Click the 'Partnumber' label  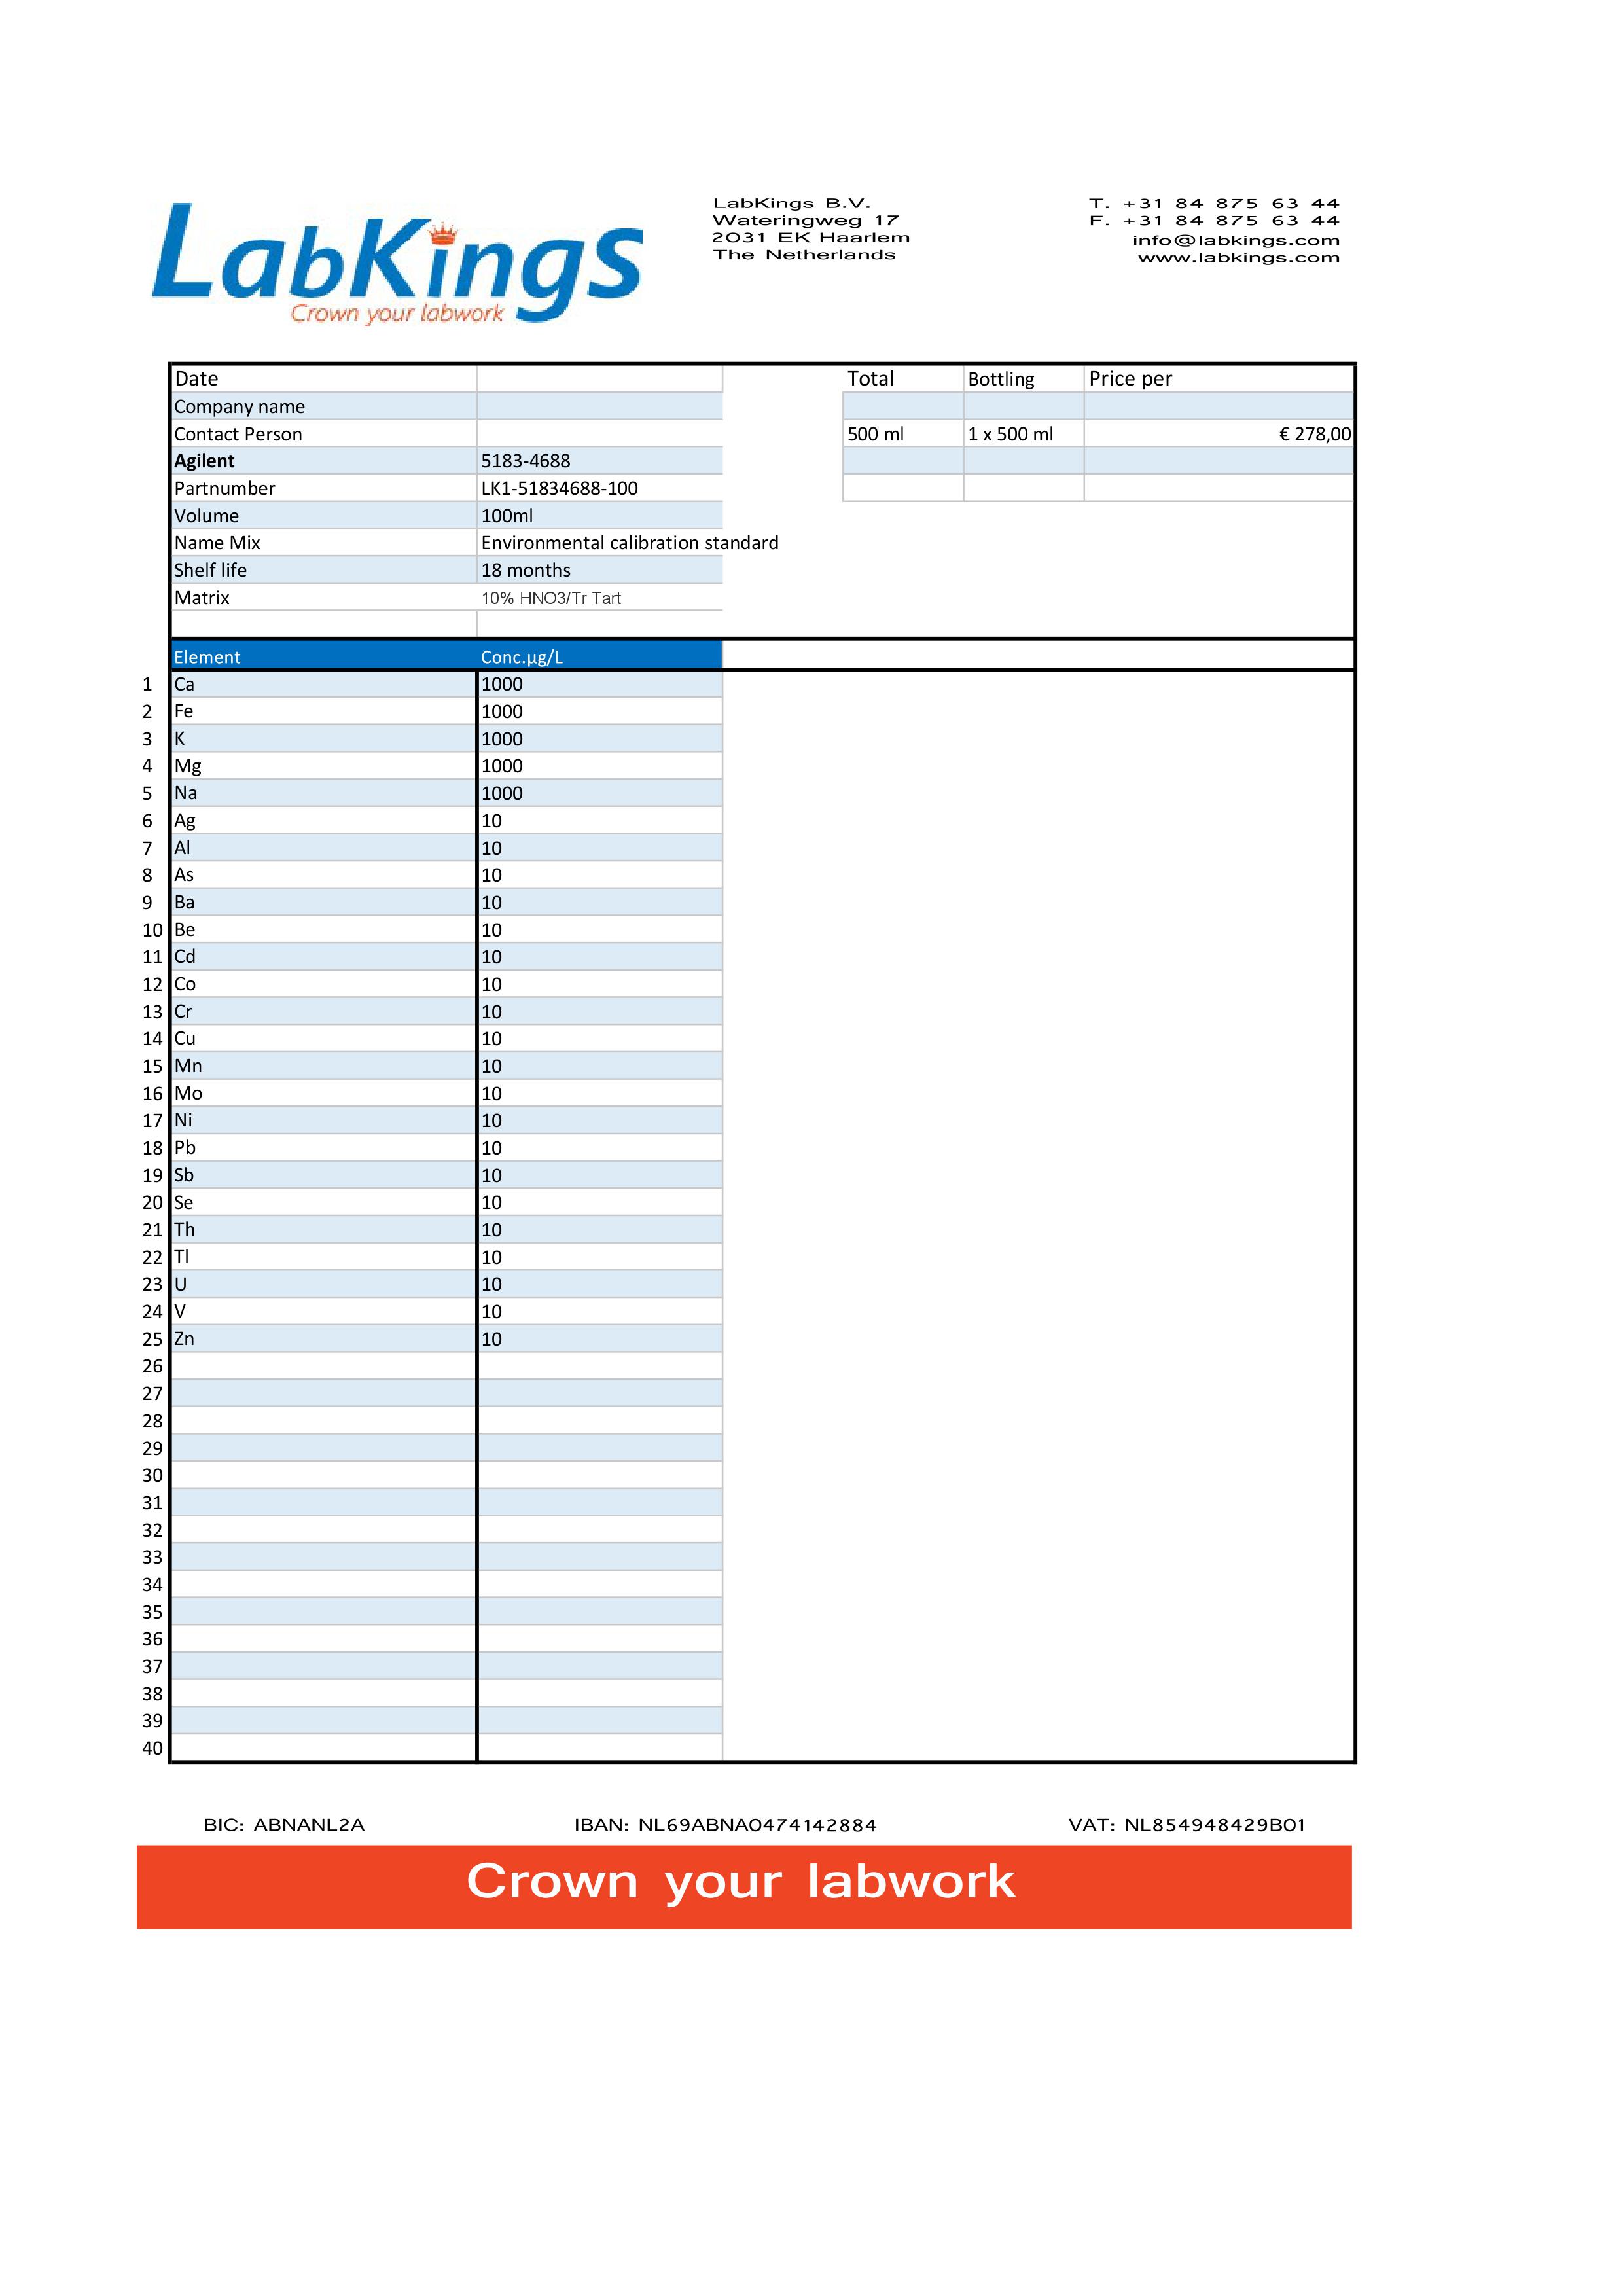point(225,488)
